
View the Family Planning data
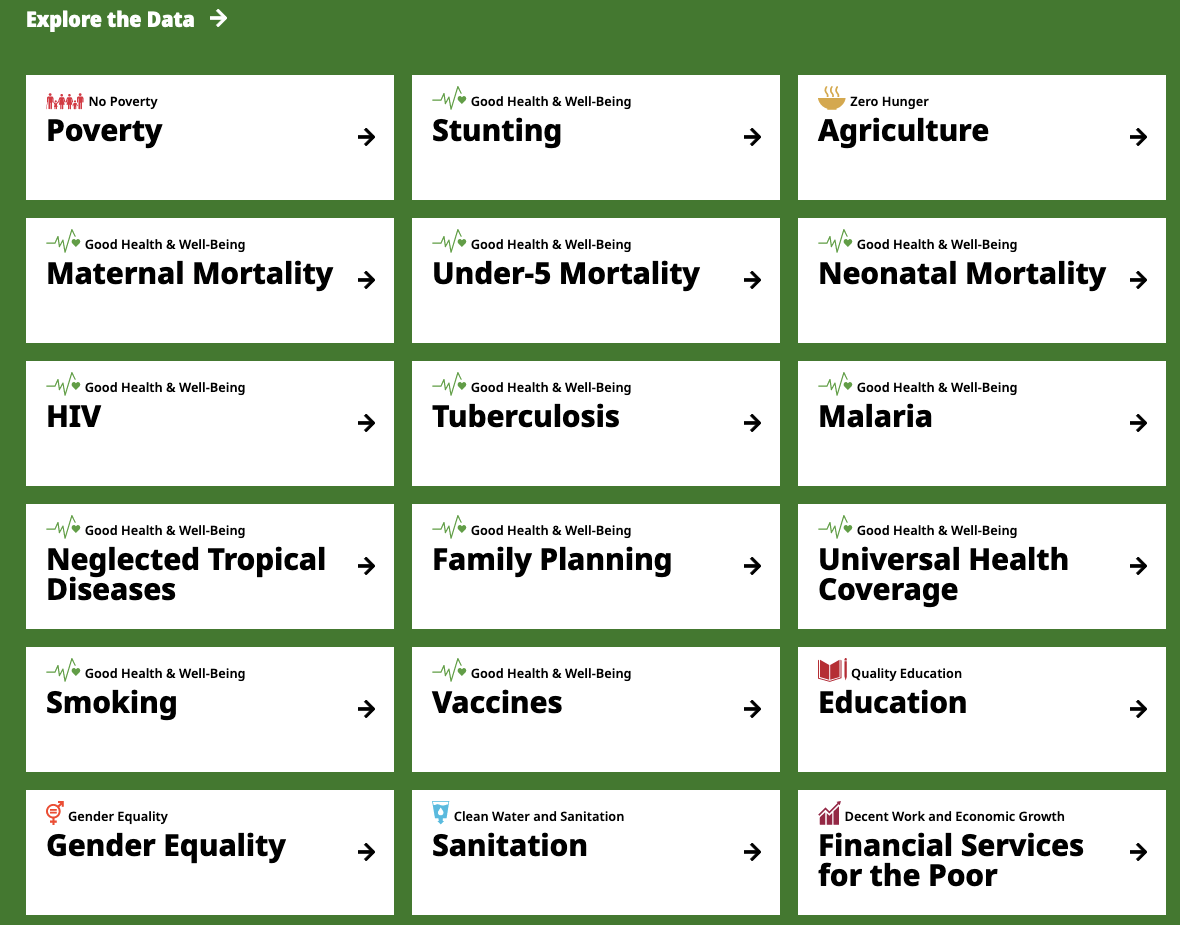click(552, 560)
